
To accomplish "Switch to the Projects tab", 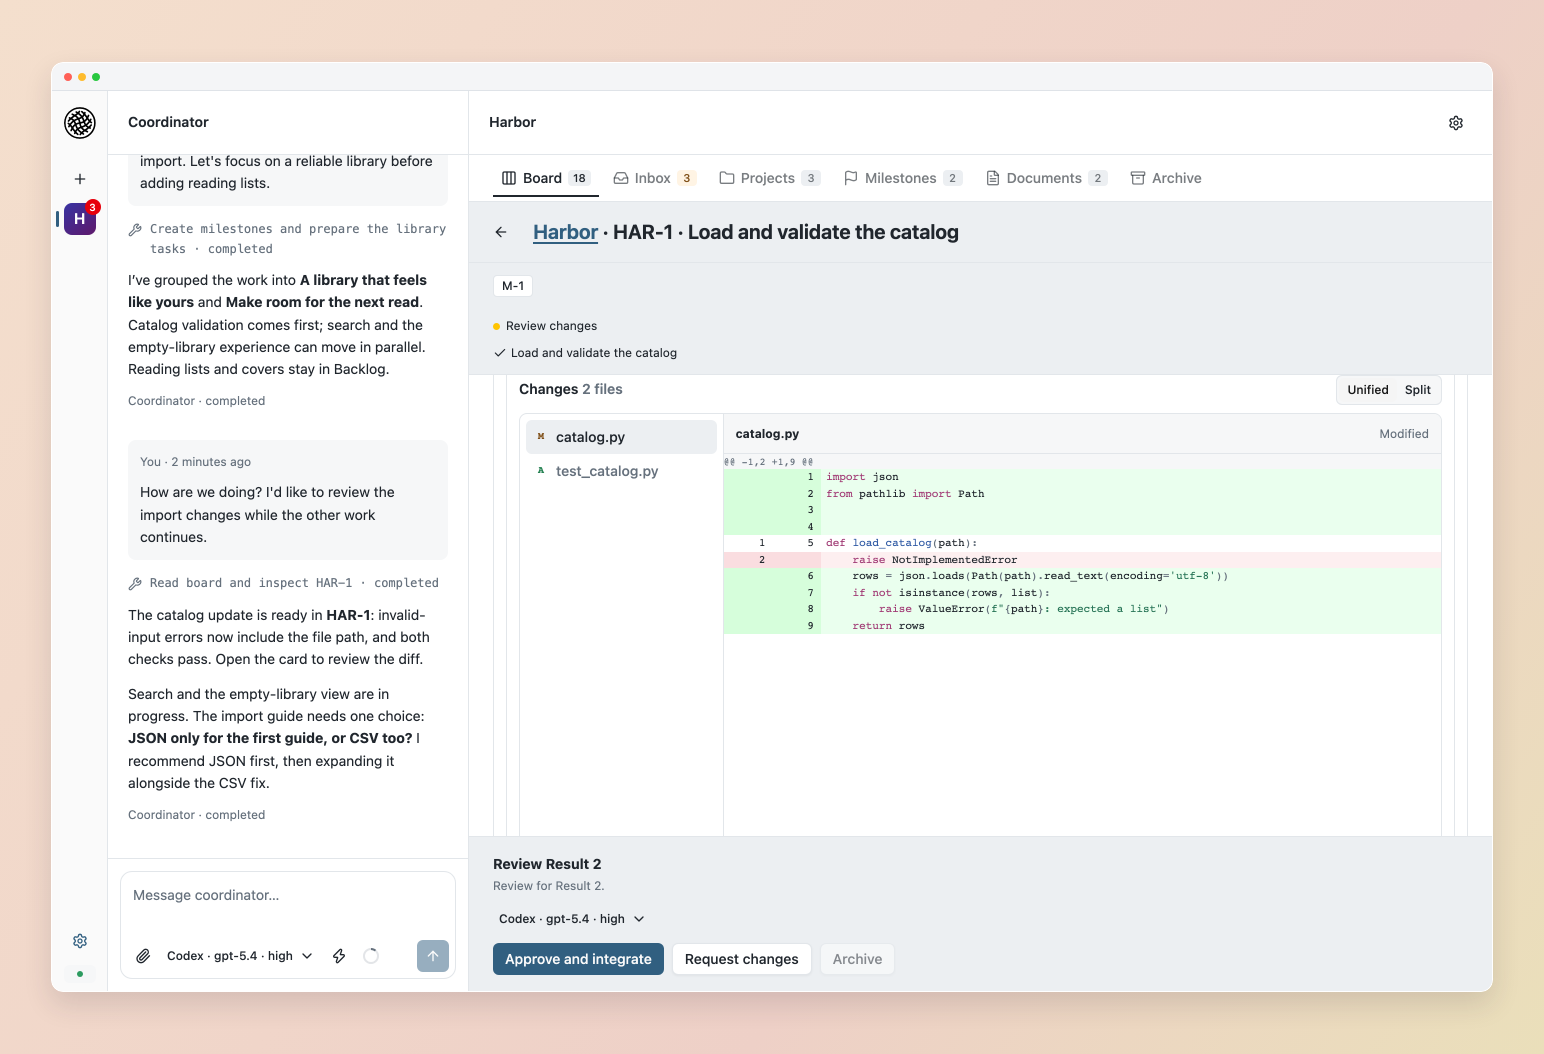I will click(x=770, y=178).
